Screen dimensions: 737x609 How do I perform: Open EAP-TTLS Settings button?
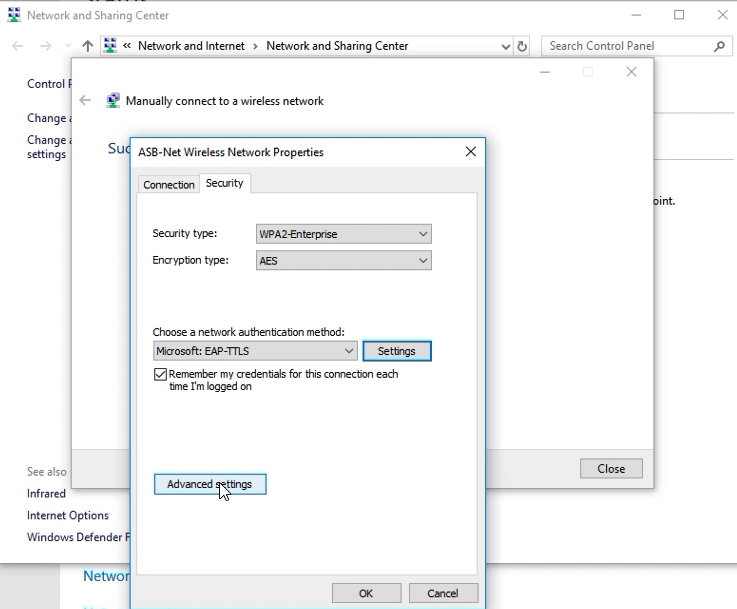(x=397, y=351)
